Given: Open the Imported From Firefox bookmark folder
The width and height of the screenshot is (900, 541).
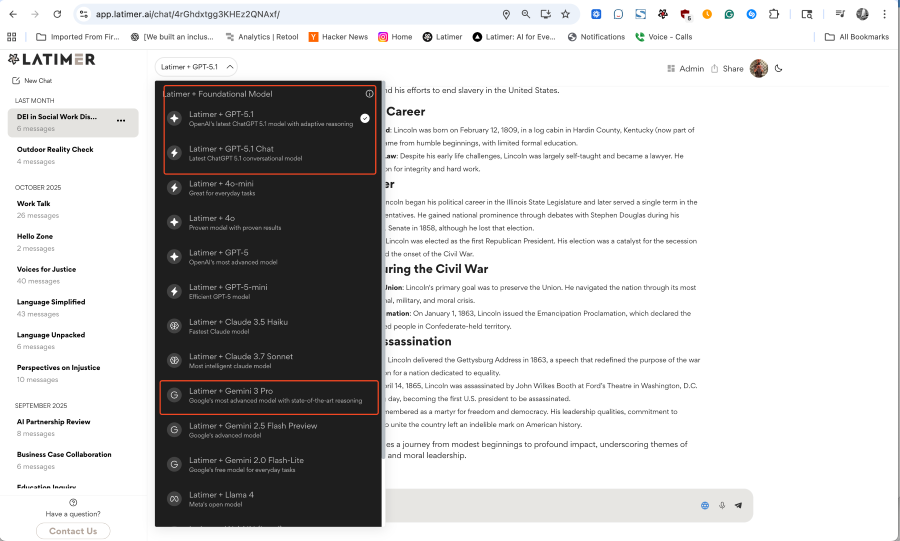Looking at the screenshot, I should click(77, 37).
